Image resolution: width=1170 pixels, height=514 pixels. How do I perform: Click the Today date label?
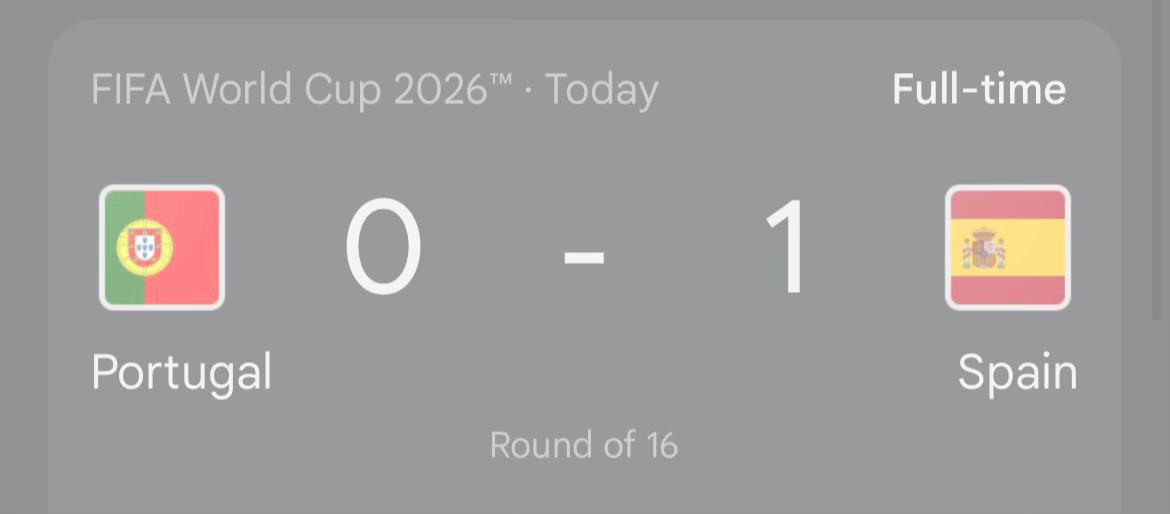click(x=601, y=91)
